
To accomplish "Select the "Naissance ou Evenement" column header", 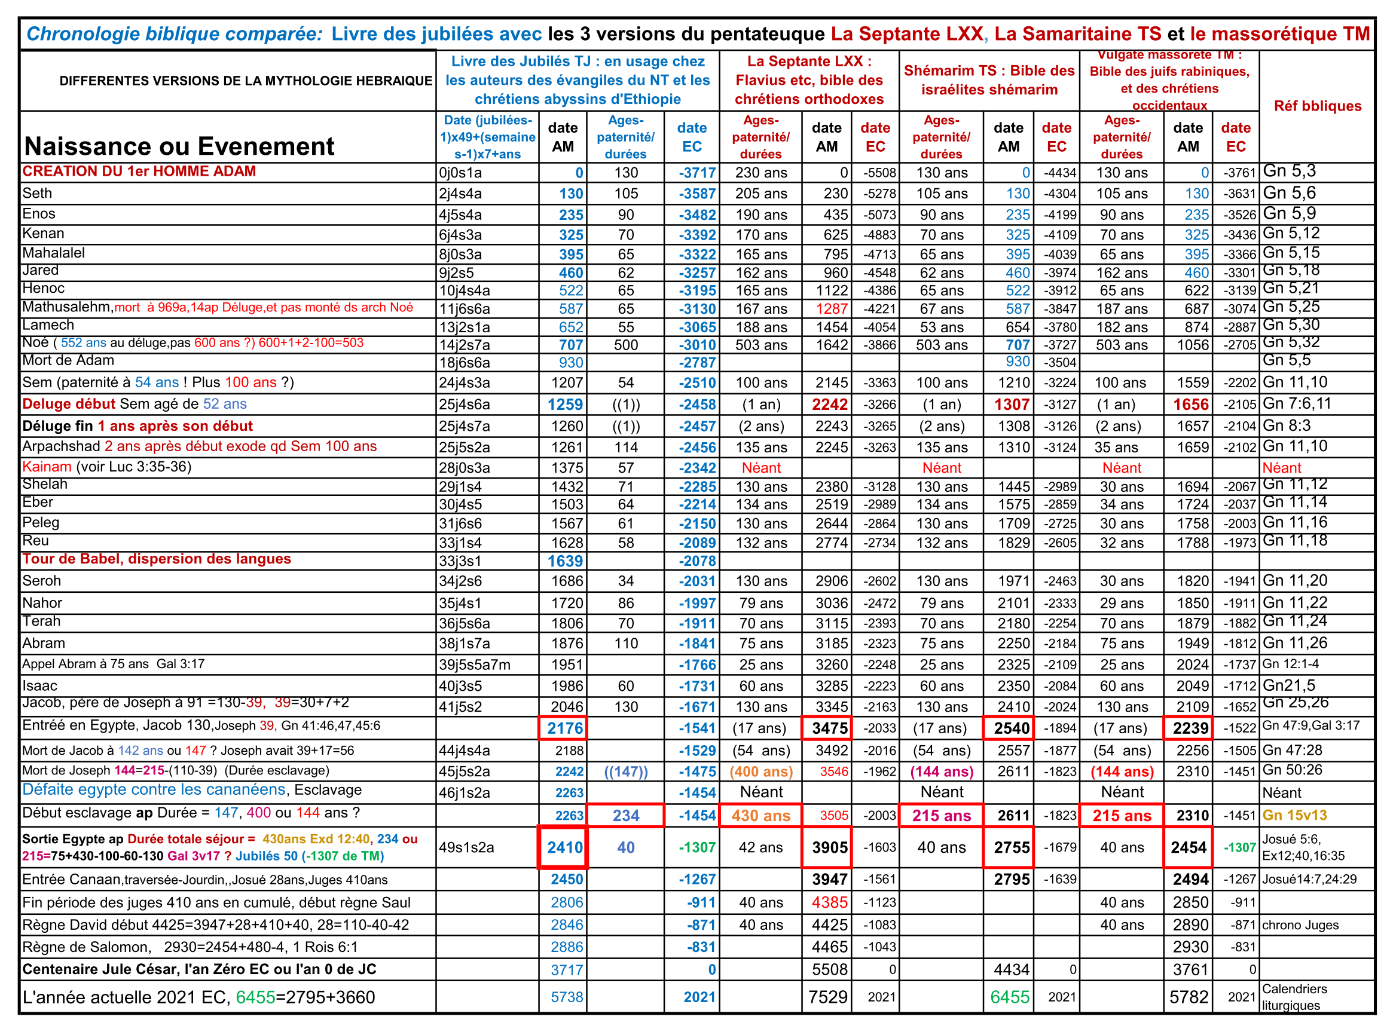I will (179, 146).
